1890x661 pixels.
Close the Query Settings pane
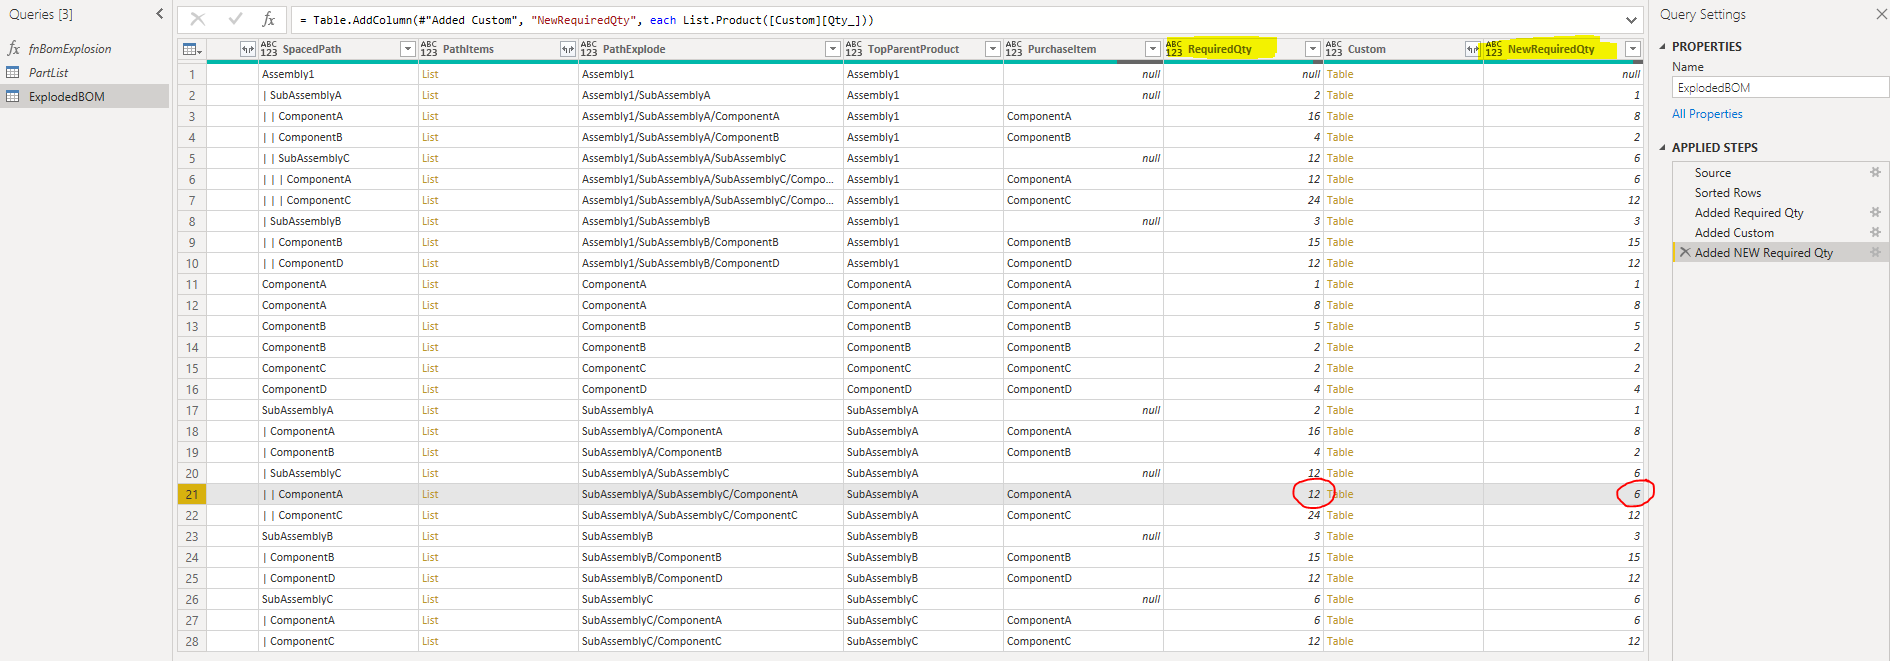[x=1880, y=14]
